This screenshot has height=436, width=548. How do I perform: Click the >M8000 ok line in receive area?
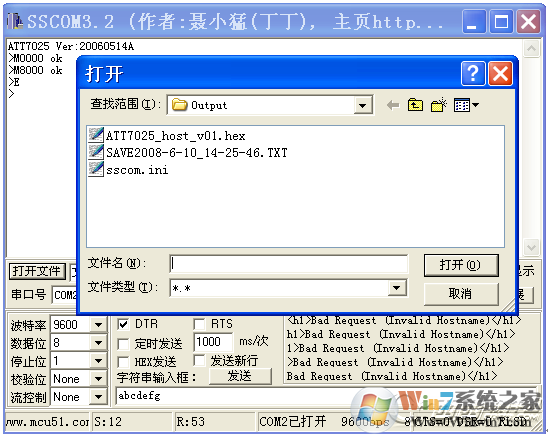[35, 70]
